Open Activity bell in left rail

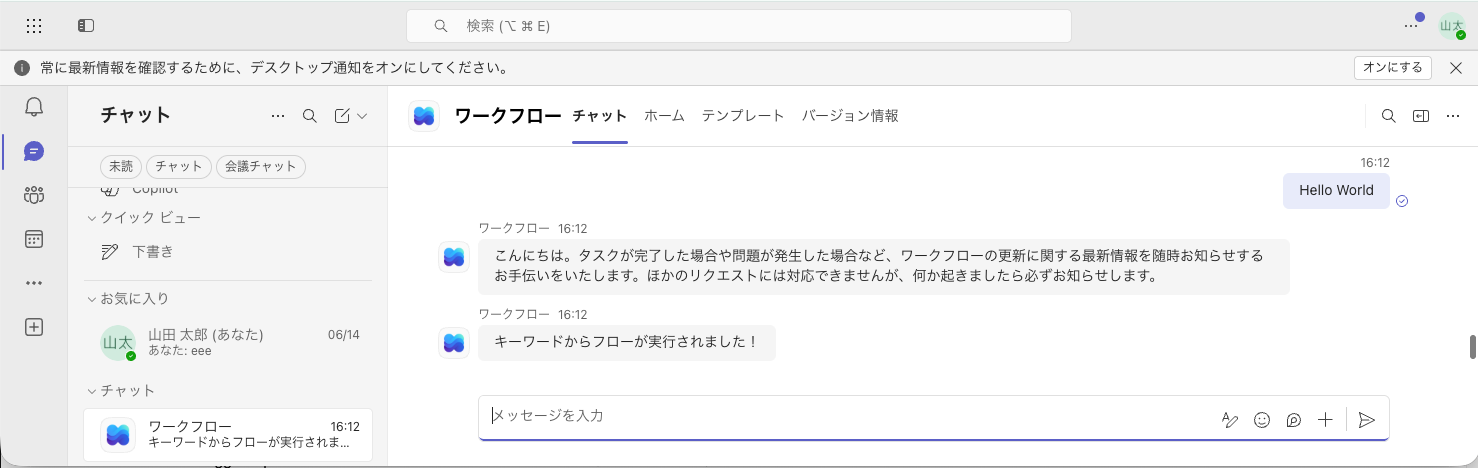coord(34,108)
